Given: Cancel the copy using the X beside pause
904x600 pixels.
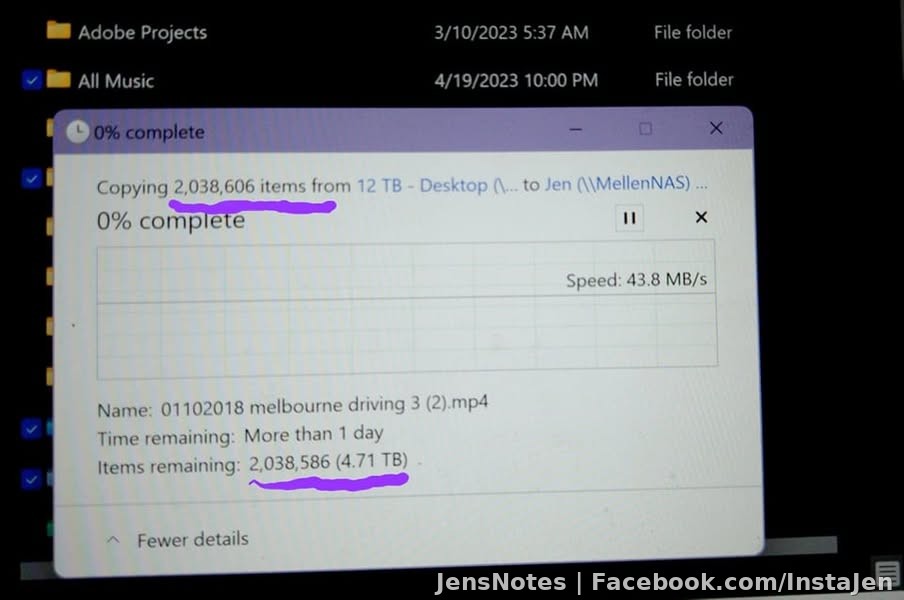Looking at the screenshot, I should (x=701, y=217).
